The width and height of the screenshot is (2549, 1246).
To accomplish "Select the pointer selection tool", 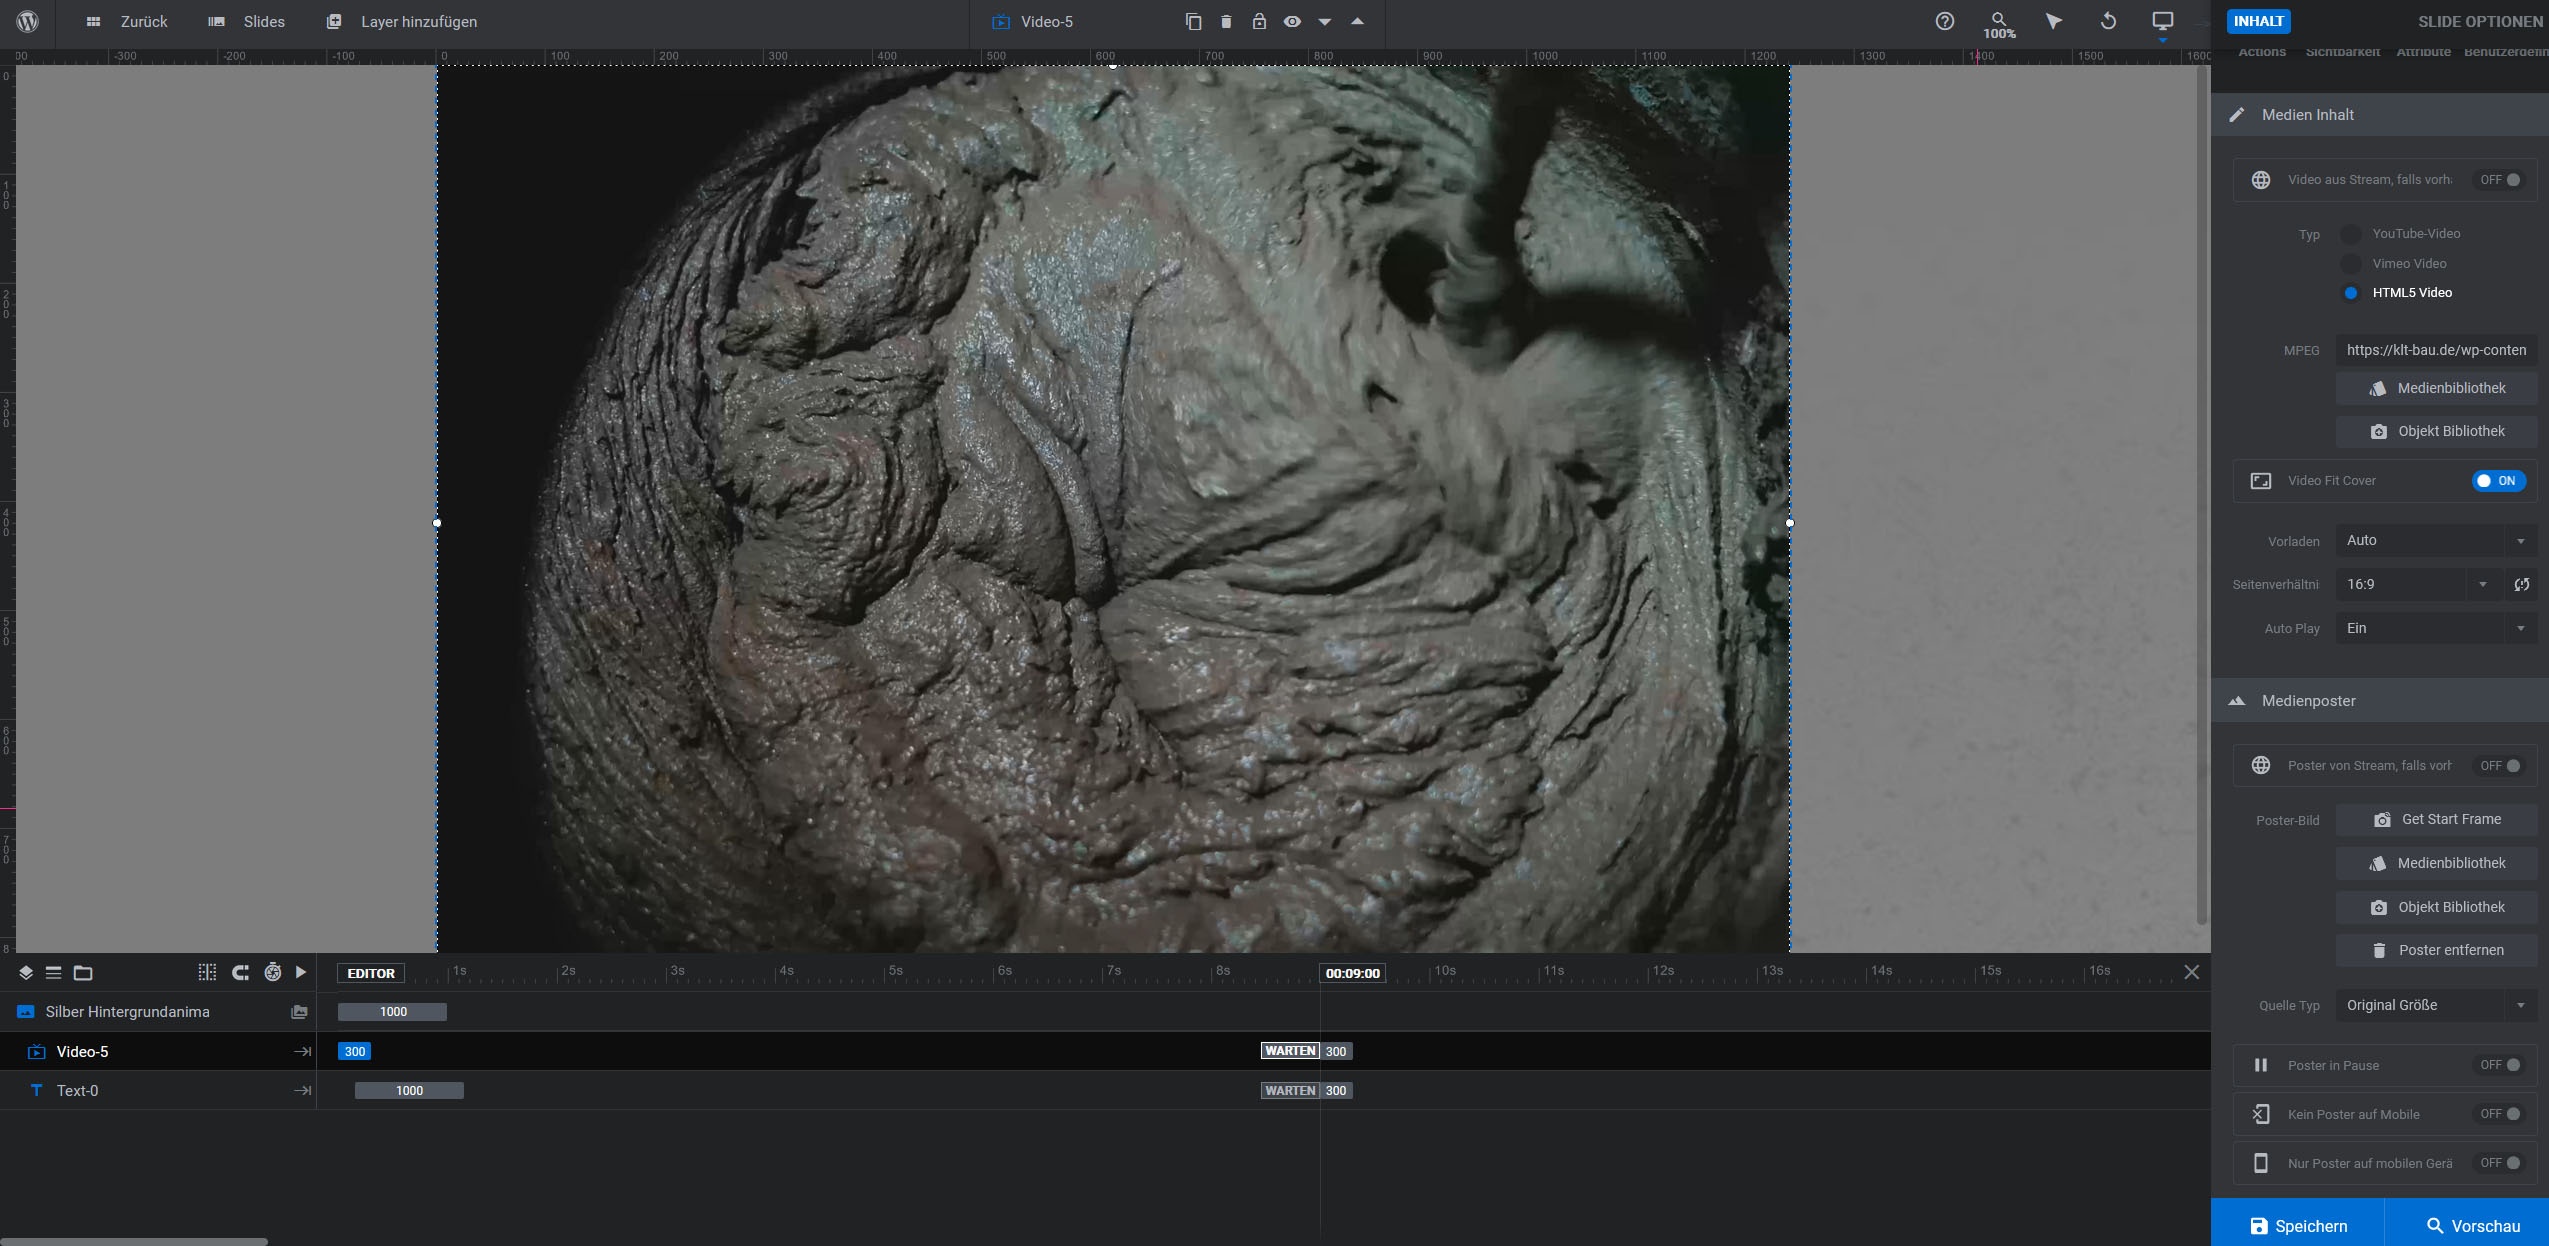I will 2053,21.
